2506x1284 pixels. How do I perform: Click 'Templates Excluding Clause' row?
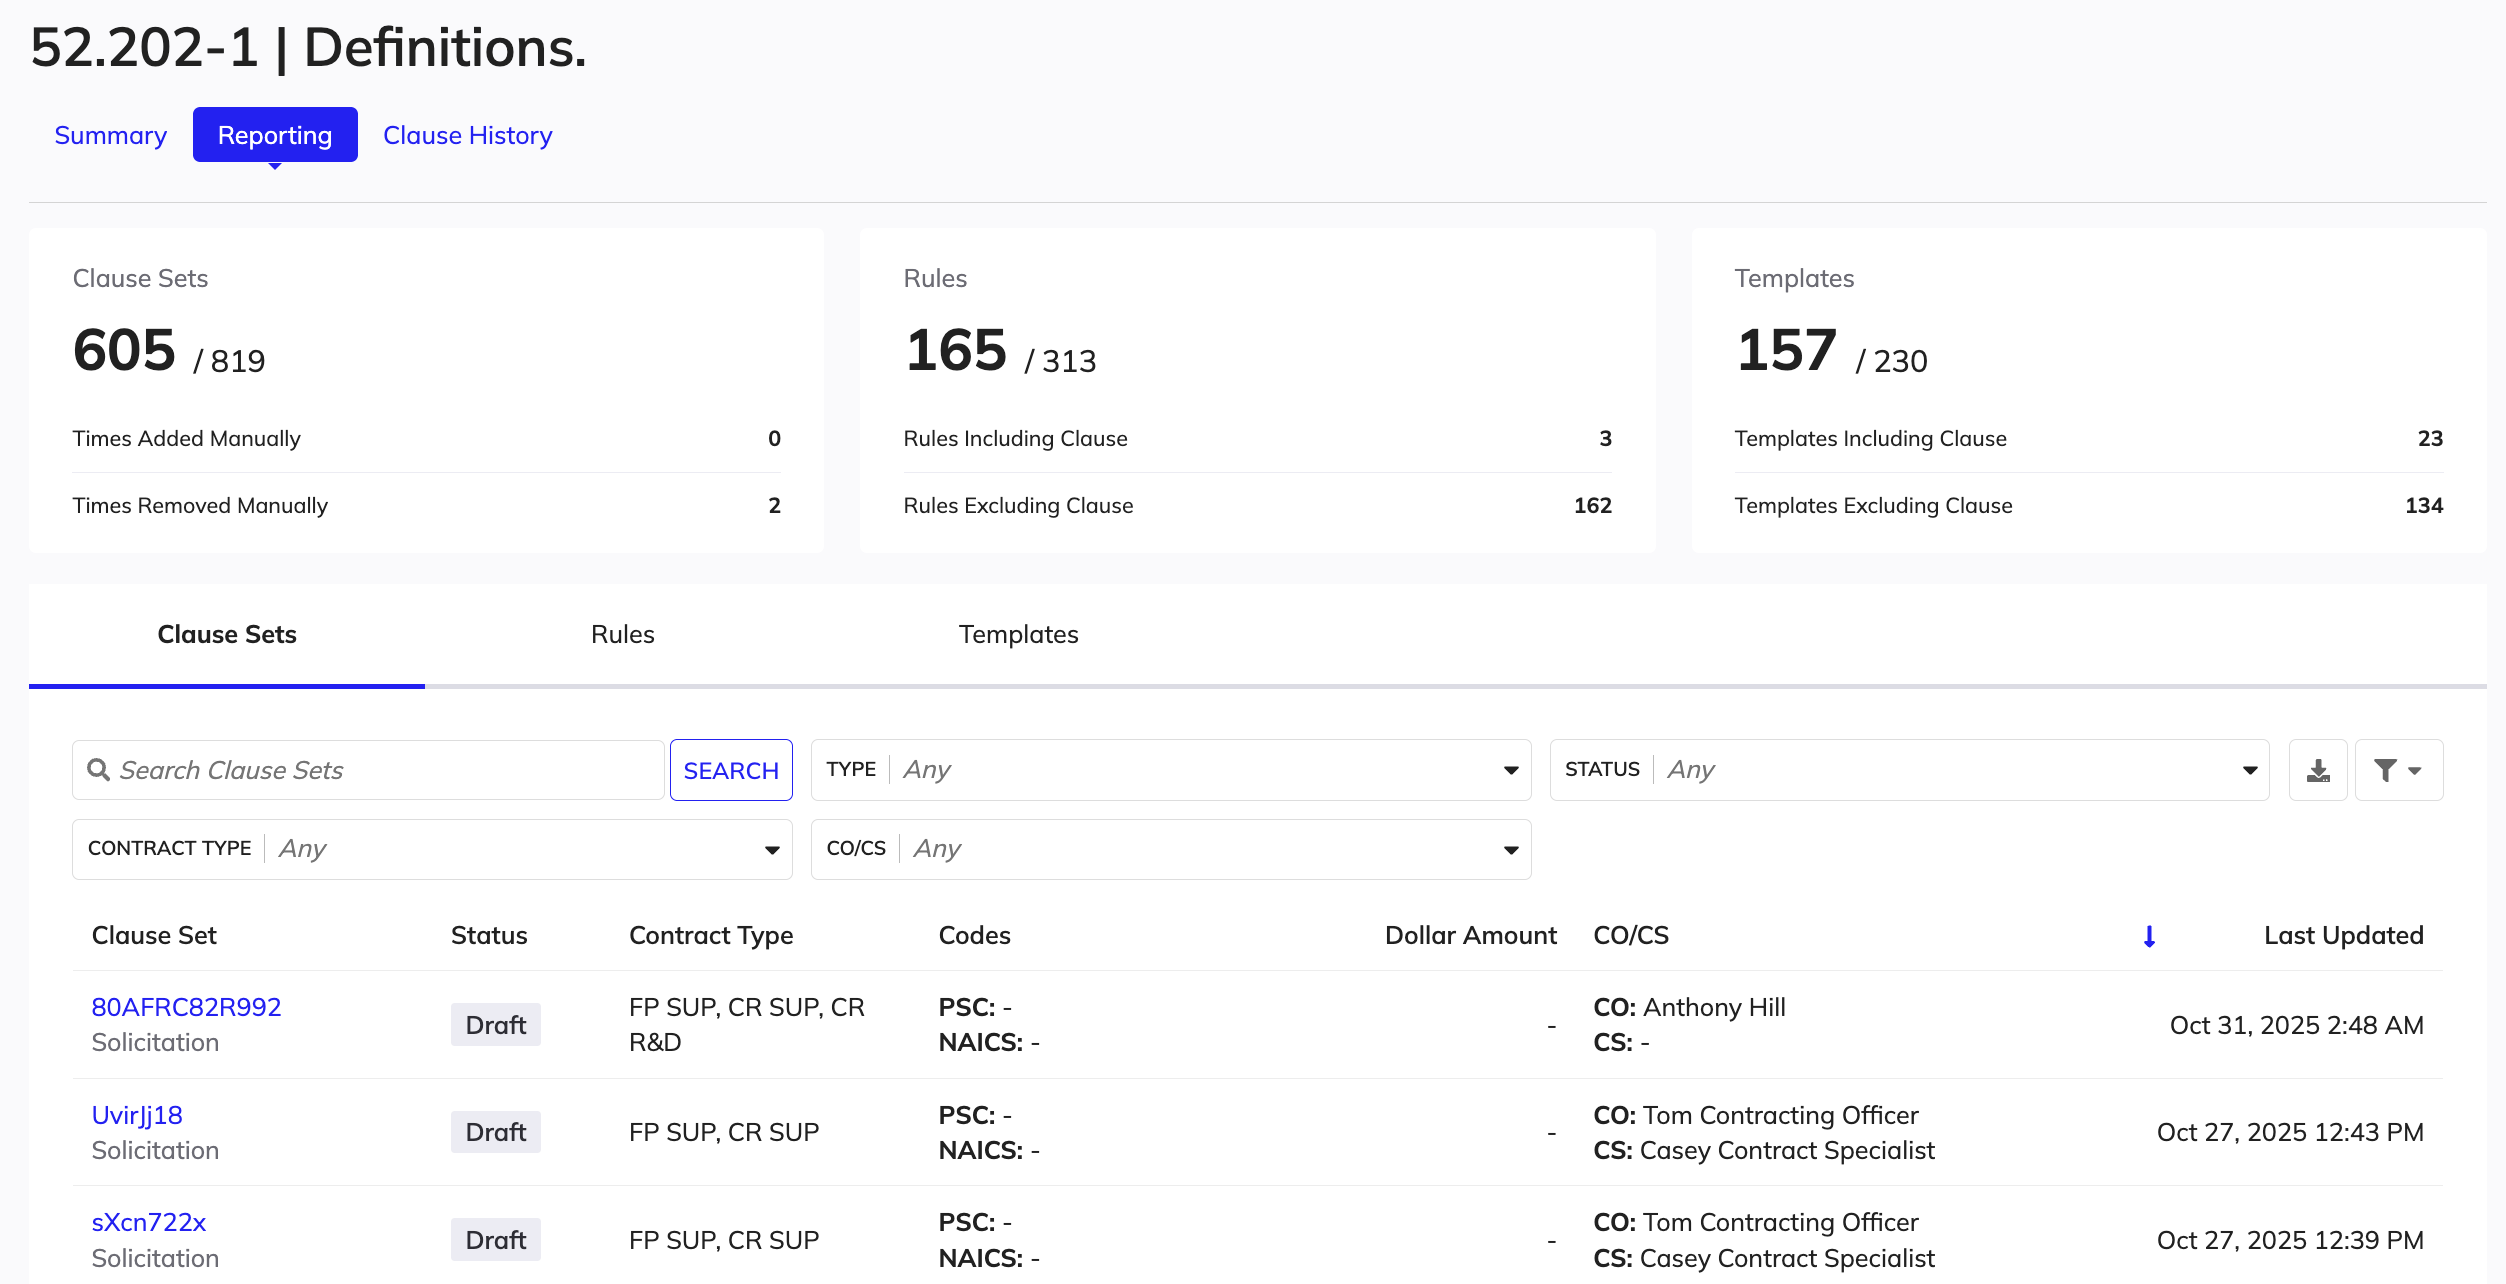point(2088,506)
